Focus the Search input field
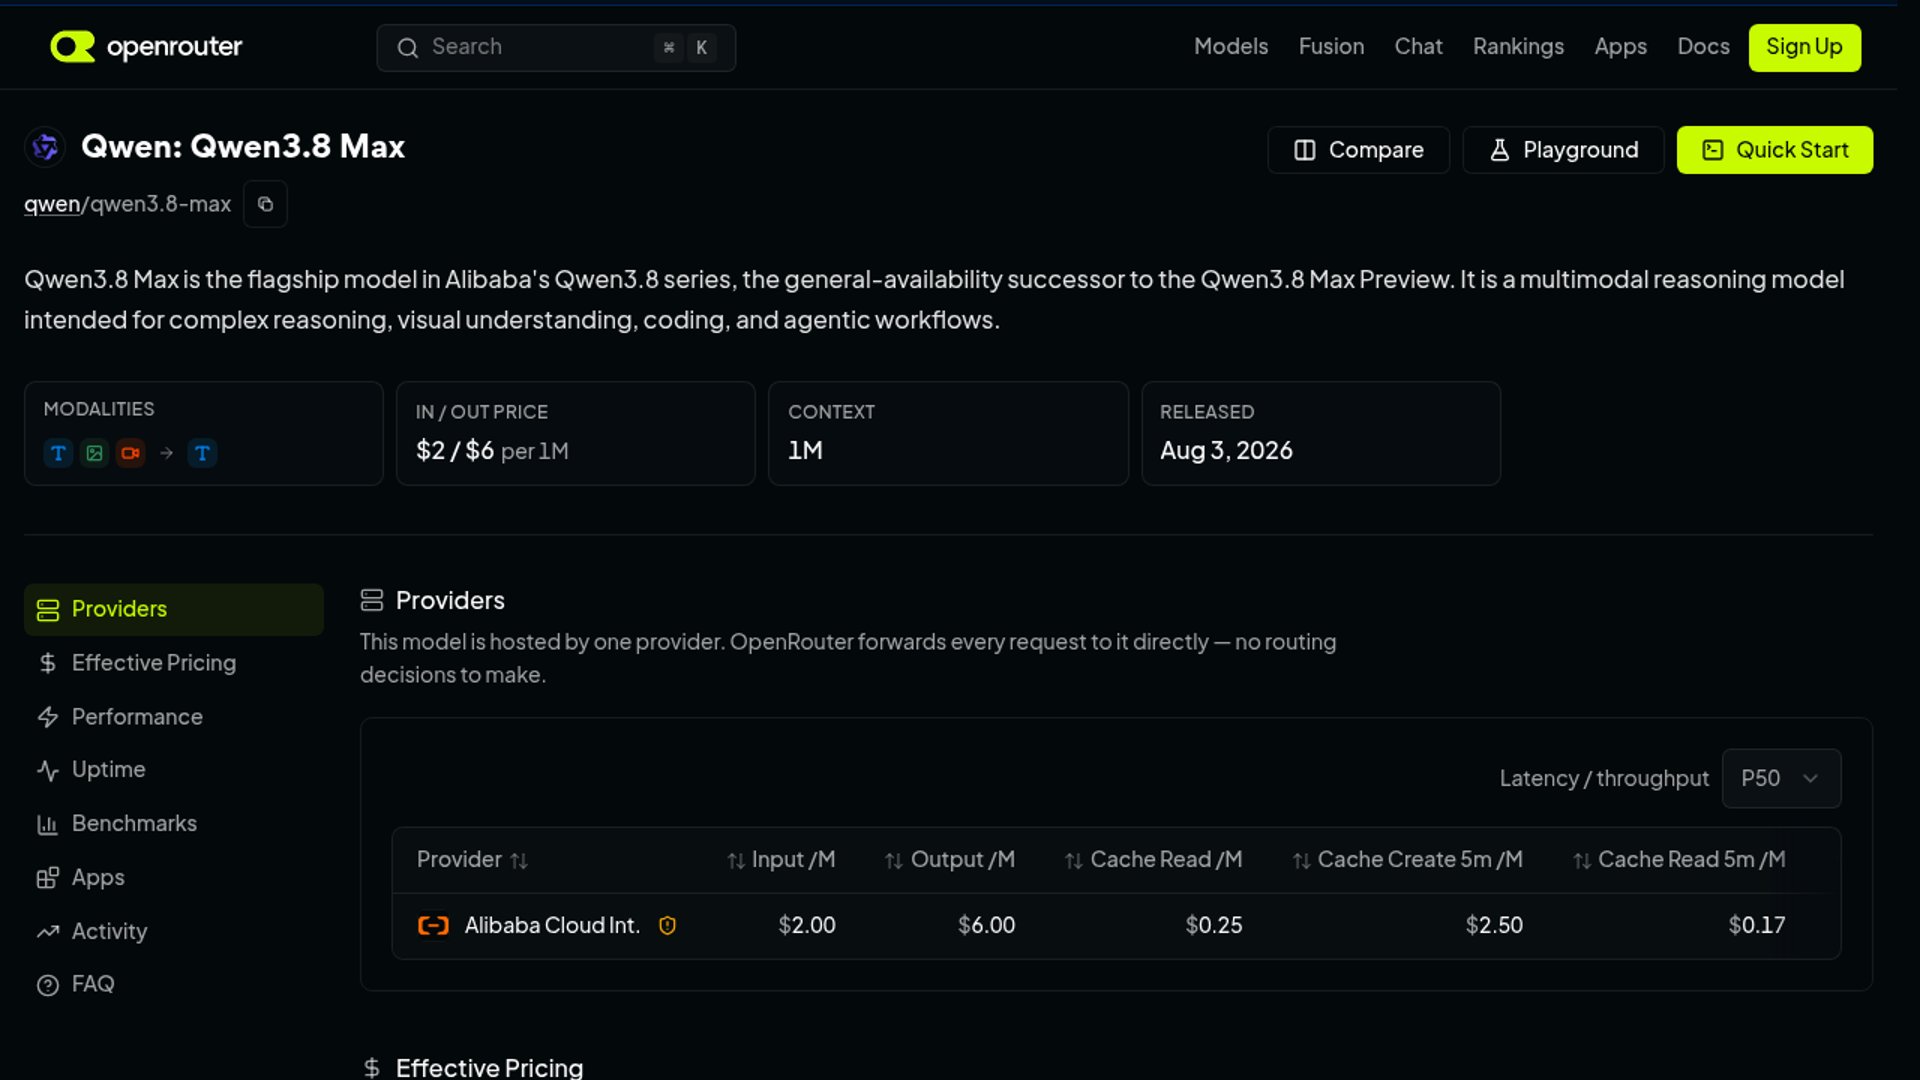Image resolution: width=1920 pixels, height=1080 pixels. [x=556, y=48]
